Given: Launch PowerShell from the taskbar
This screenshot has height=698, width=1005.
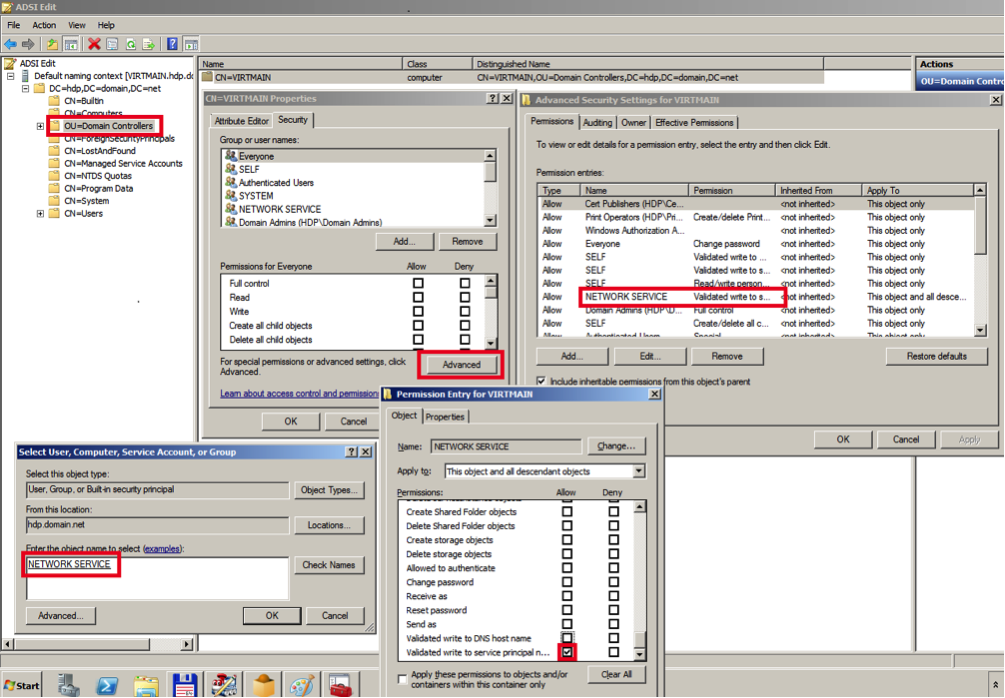Looking at the screenshot, I should click(x=107, y=686).
